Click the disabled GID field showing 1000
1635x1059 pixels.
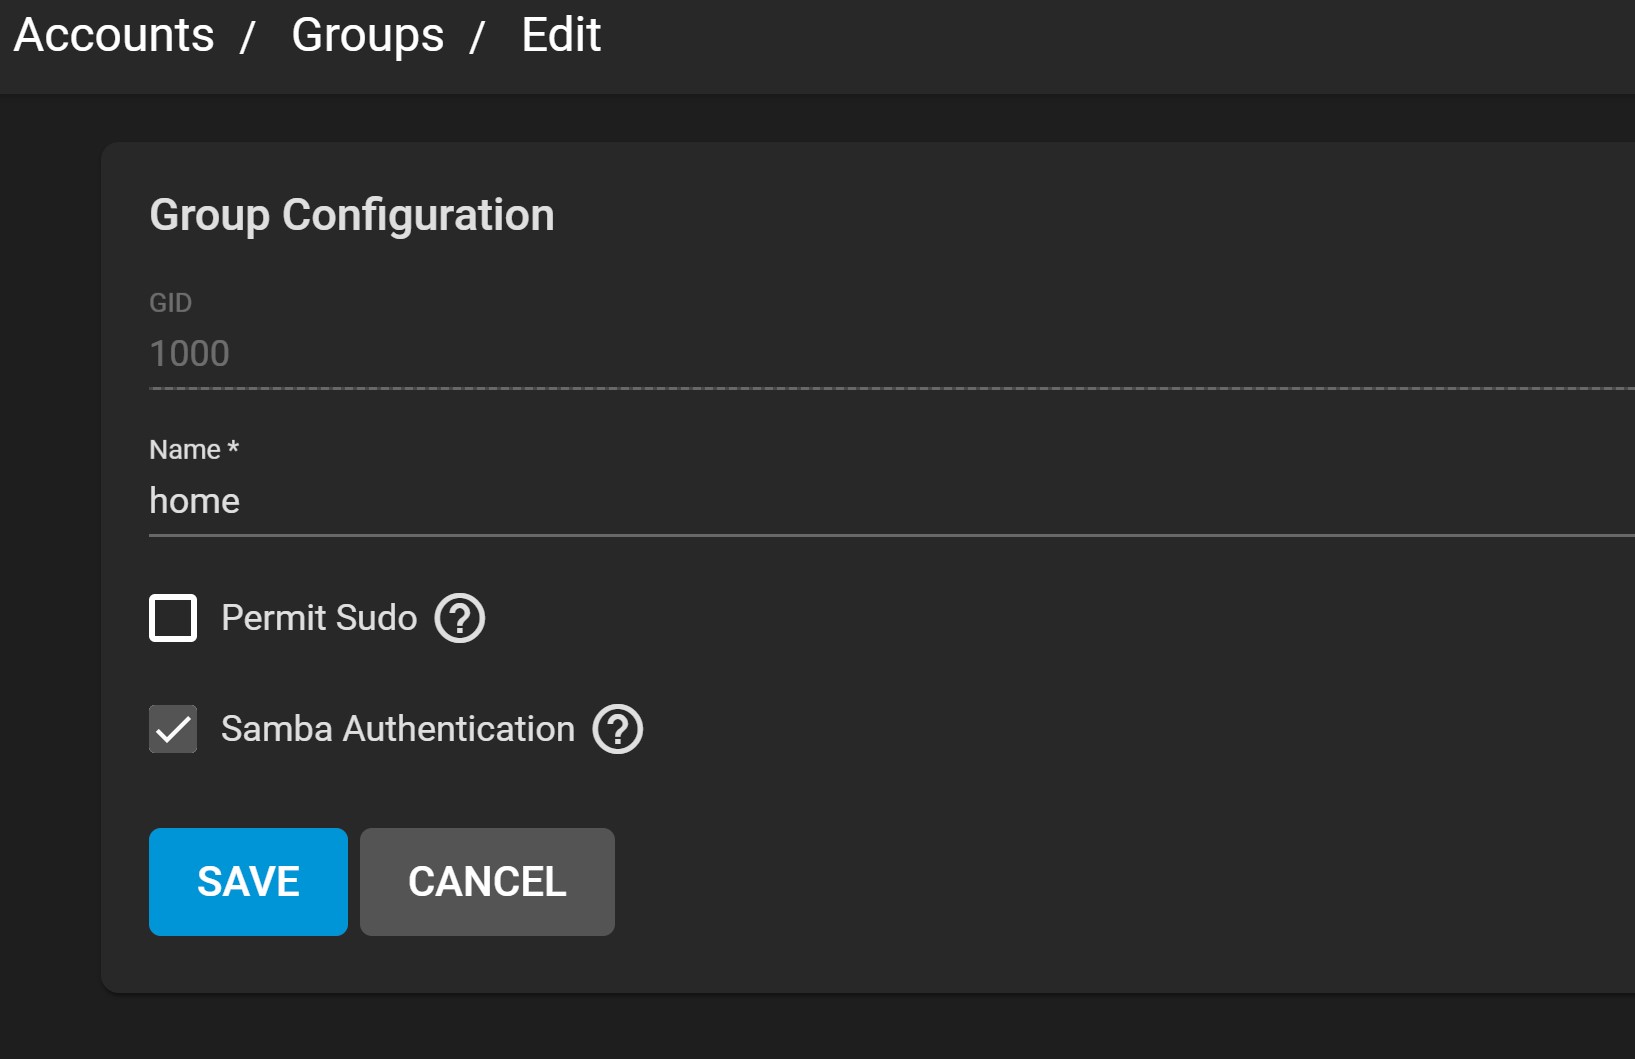[x=800, y=354]
